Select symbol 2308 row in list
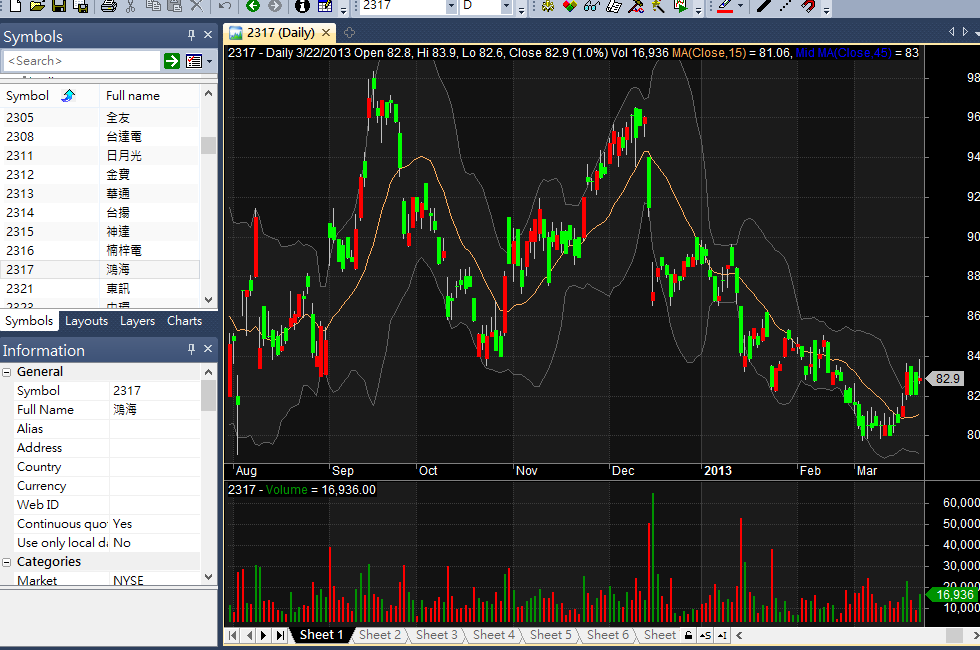 pos(100,136)
